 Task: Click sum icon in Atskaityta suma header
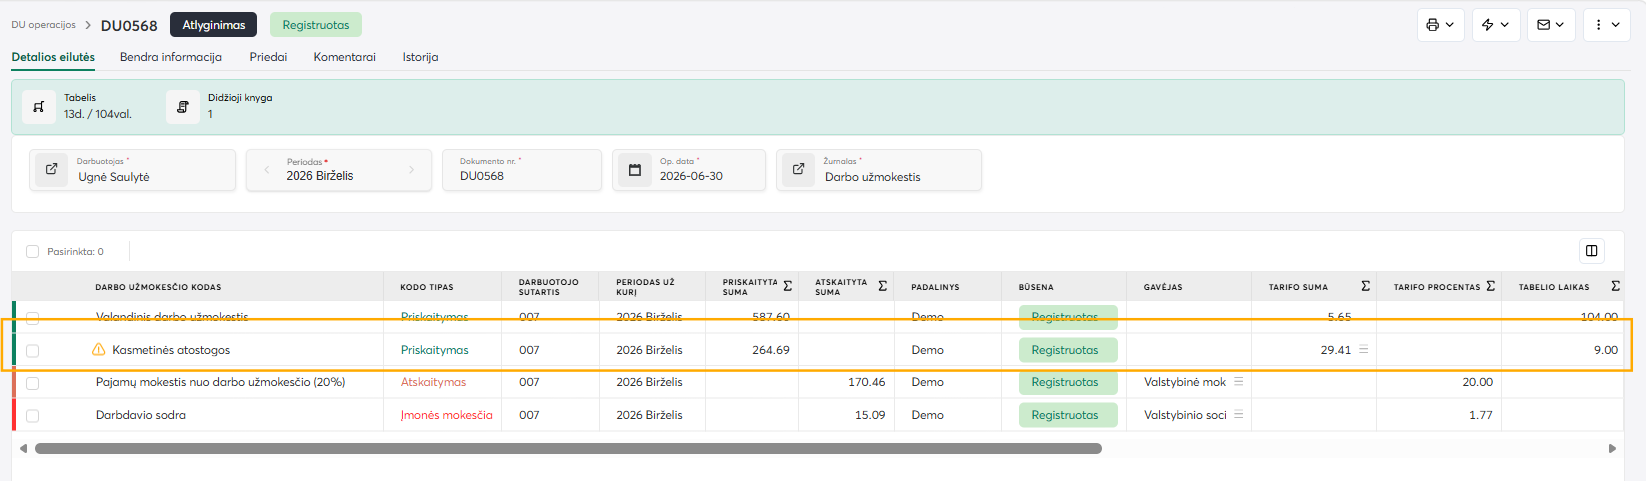click(883, 286)
